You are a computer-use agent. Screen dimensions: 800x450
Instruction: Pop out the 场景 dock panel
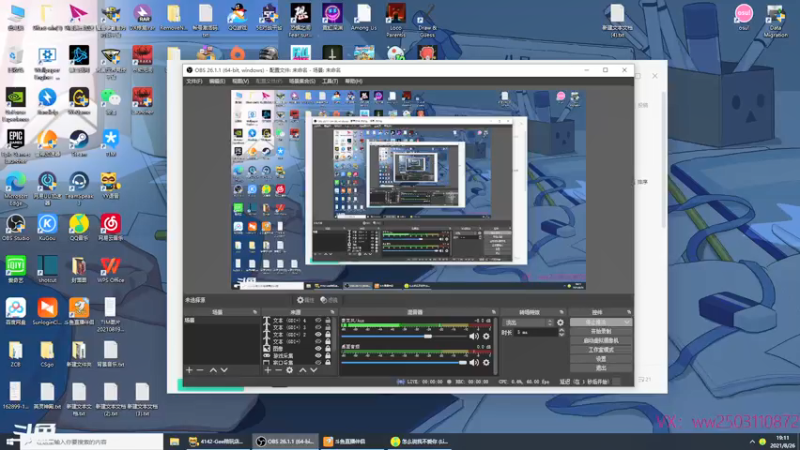[x=255, y=312]
